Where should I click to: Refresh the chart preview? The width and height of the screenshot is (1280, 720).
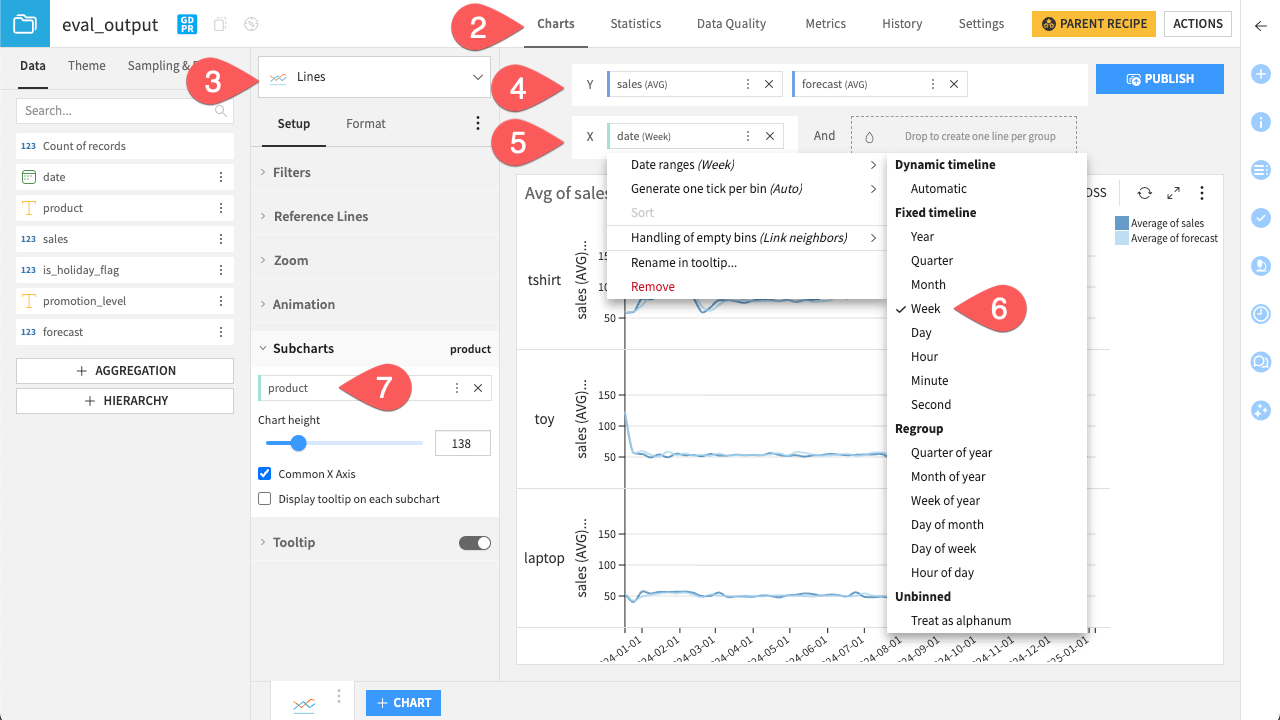[1144, 193]
